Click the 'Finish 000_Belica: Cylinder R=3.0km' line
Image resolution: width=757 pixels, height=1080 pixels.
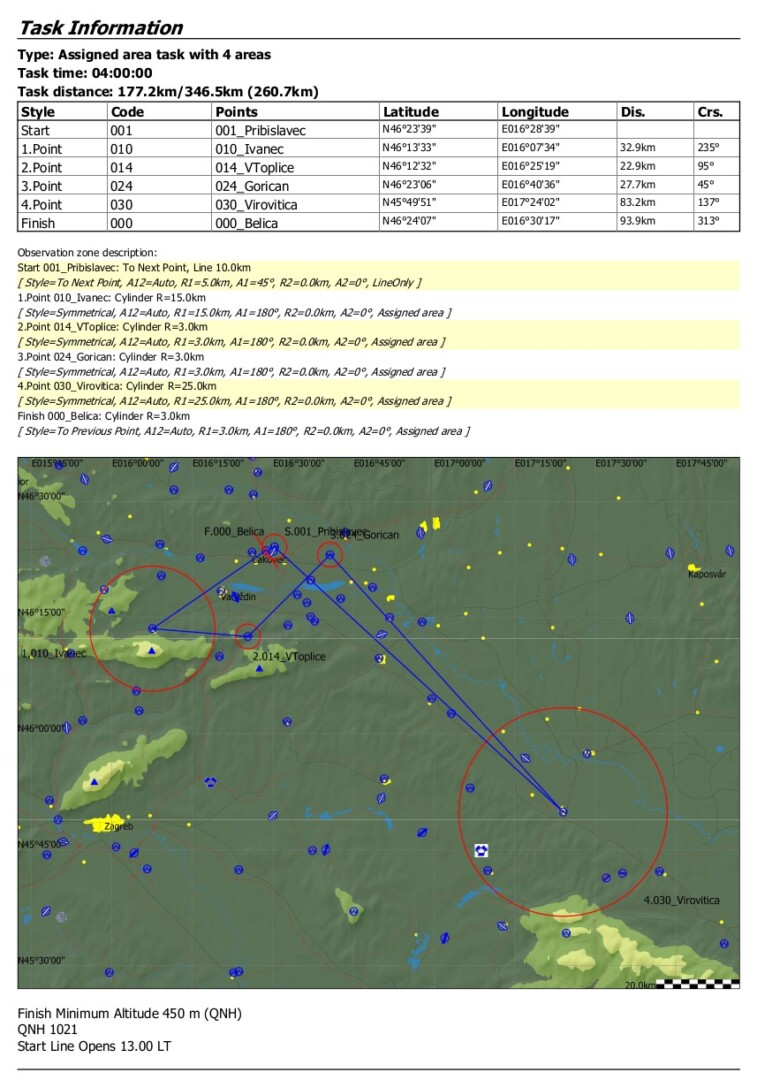pyautogui.click(x=103, y=416)
